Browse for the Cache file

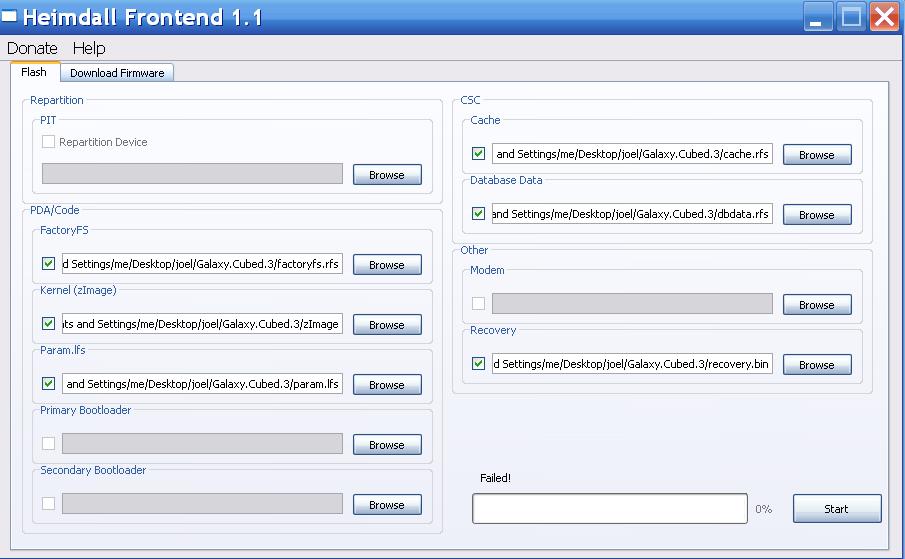point(817,155)
